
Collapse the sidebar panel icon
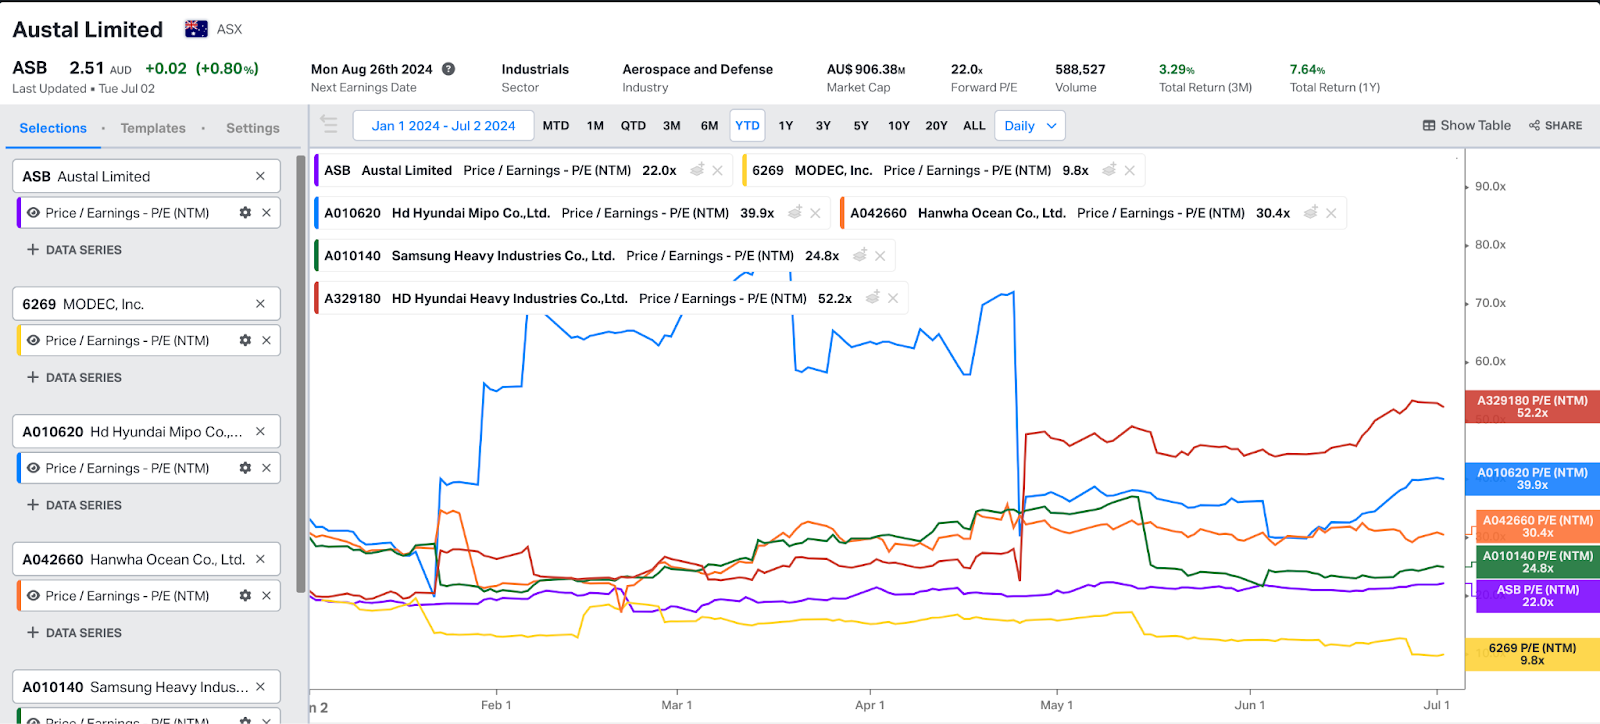(329, 125)
